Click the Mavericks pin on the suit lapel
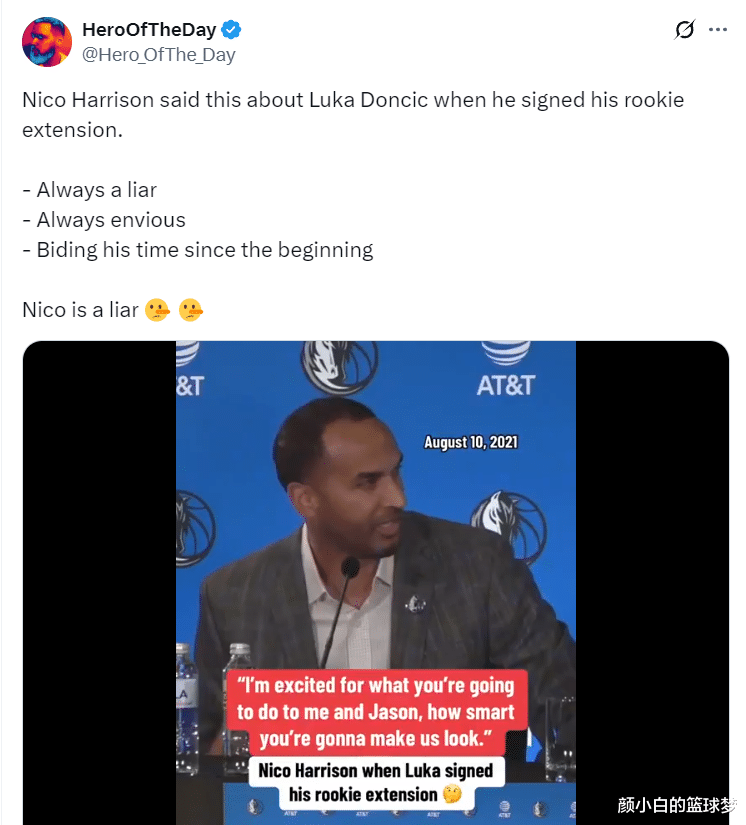Viewport: 746px width, 825px height. (416, 603)
